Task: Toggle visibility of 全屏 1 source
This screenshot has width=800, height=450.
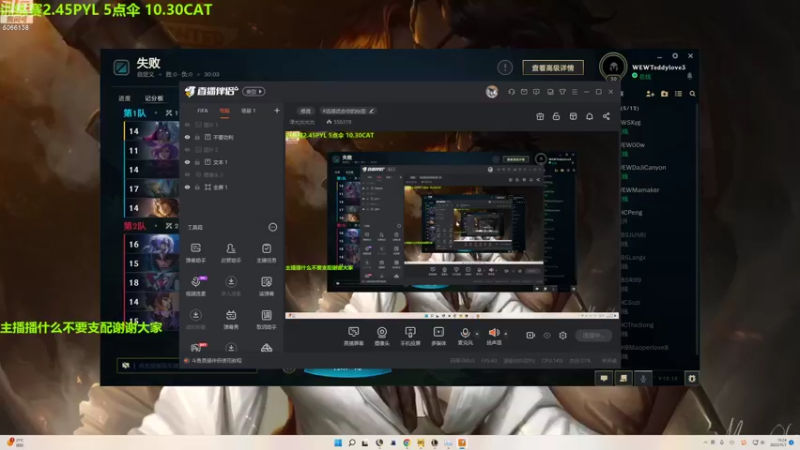Action: coord(187,187)
